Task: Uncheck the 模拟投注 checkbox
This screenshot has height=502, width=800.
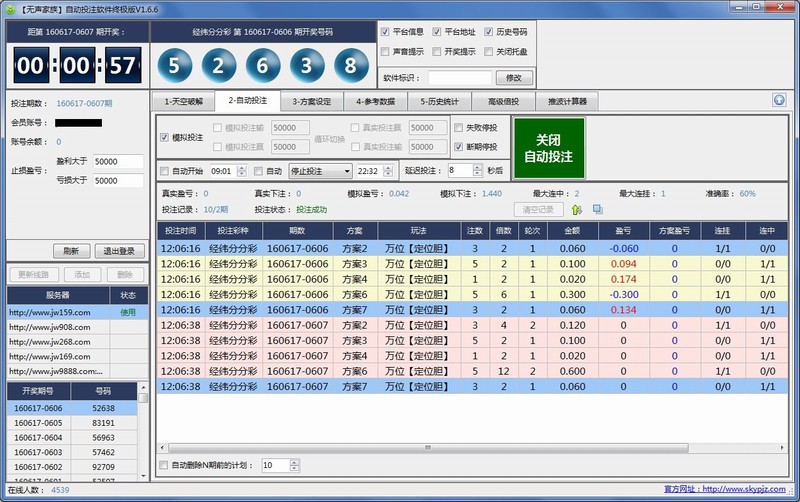Action: 165,137
